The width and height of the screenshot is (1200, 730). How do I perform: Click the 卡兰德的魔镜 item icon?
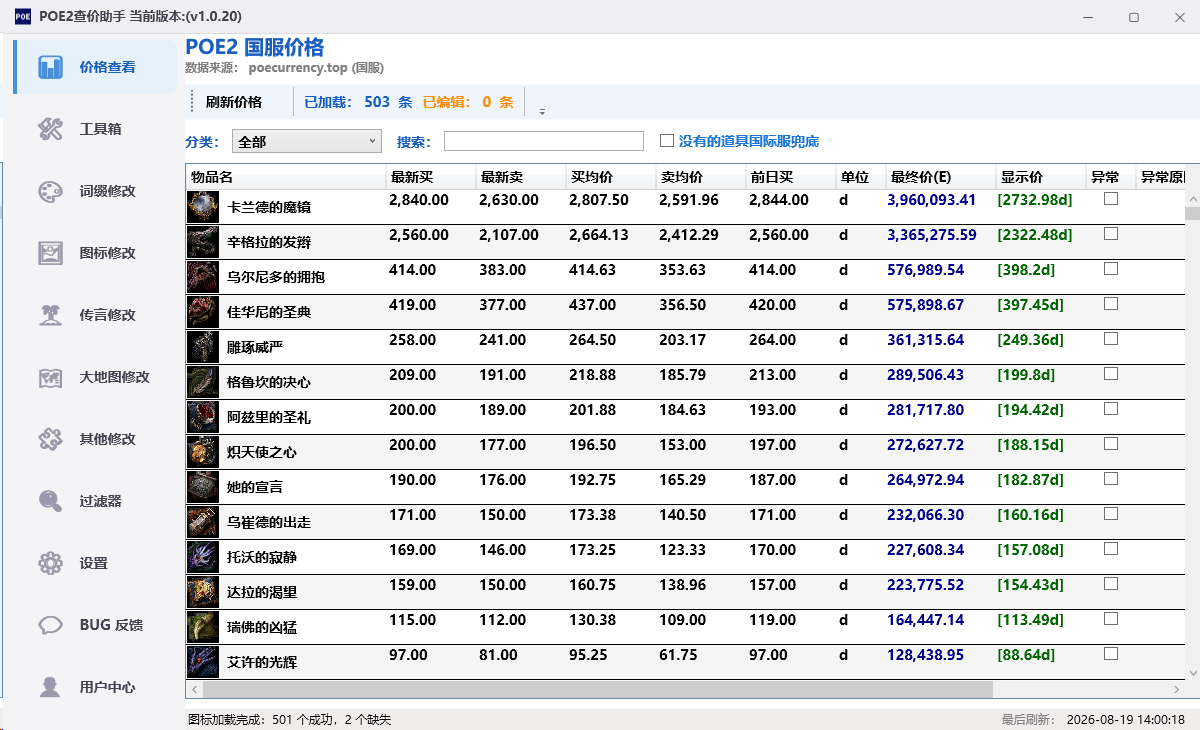pyautogui.click(x=203, y=207)
